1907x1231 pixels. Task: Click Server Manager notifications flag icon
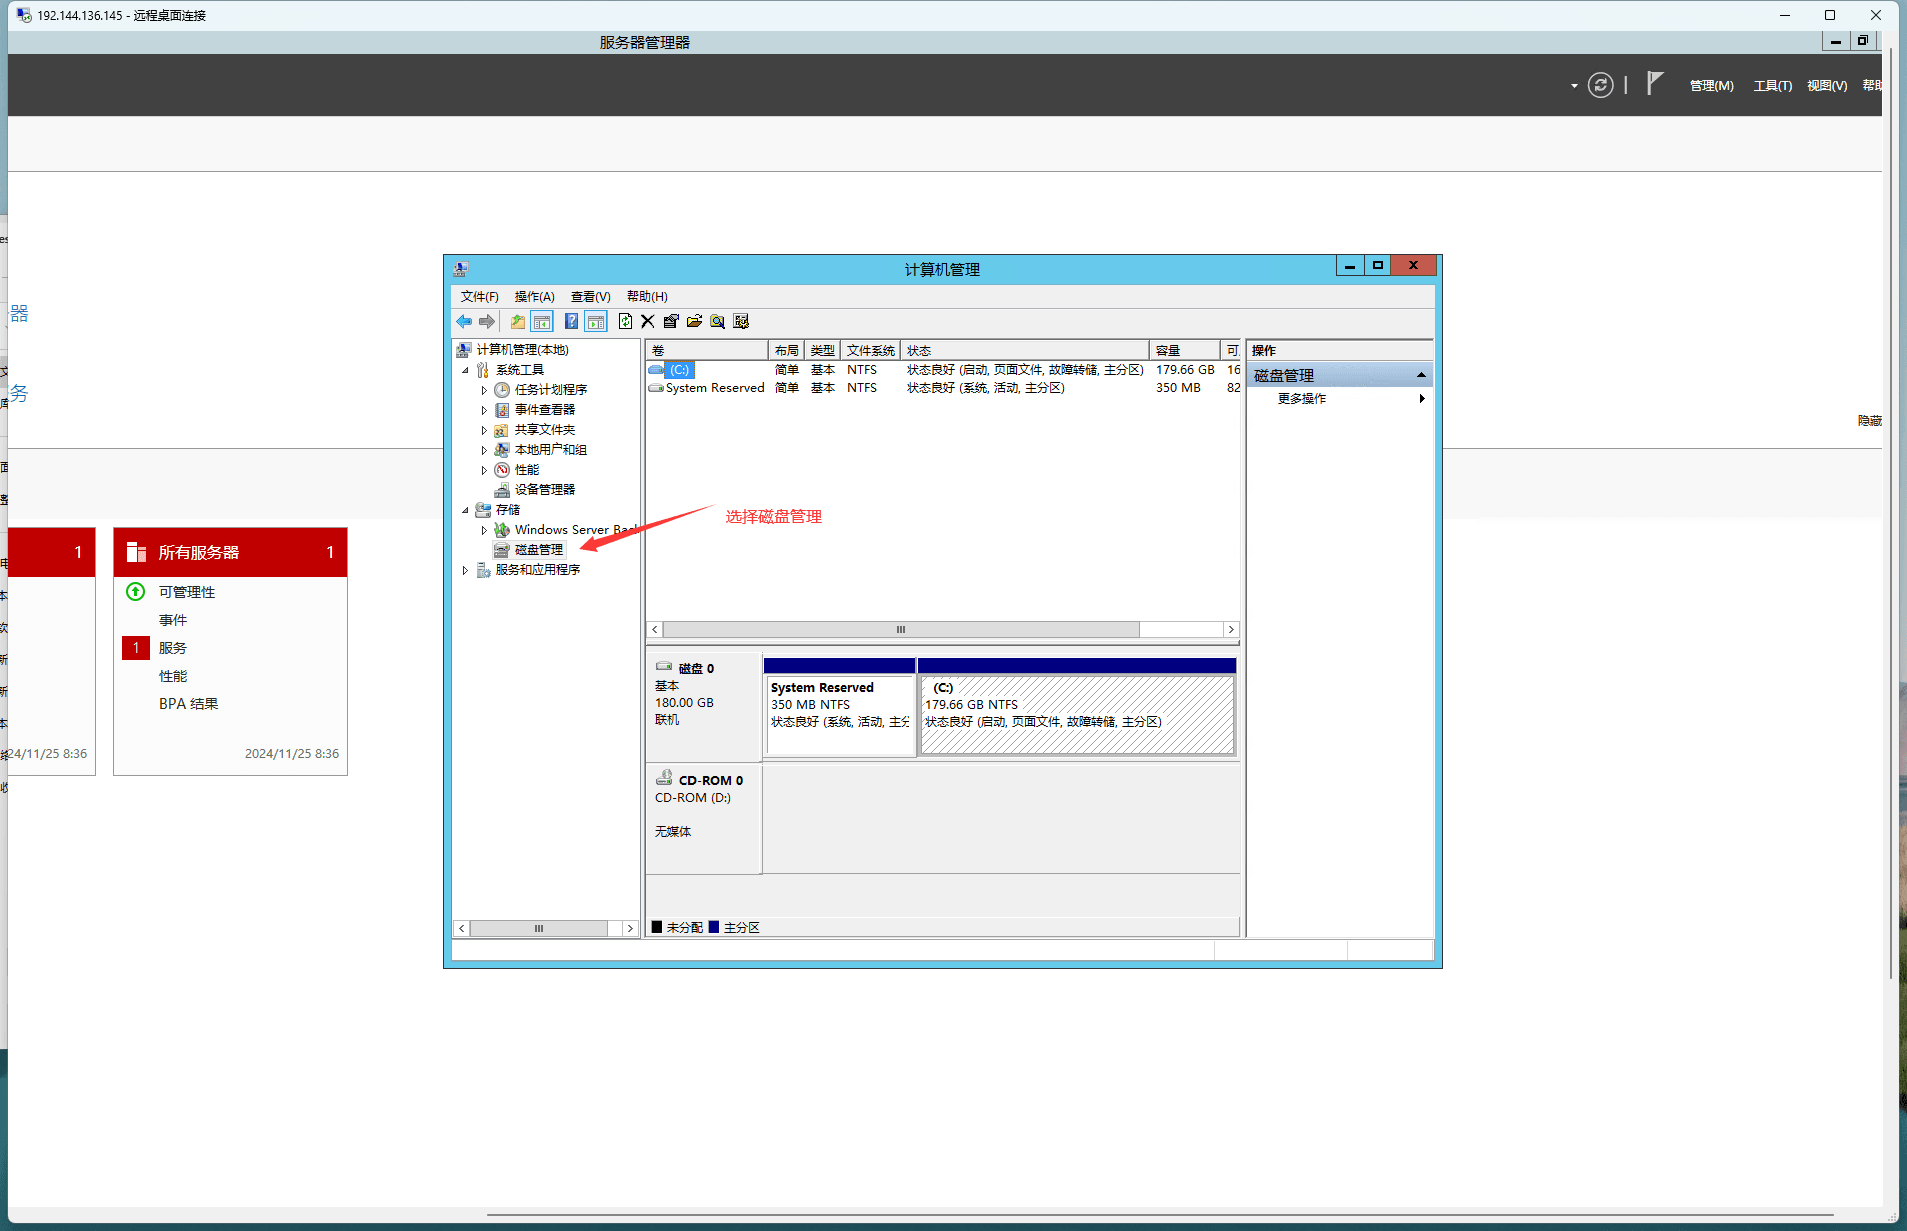tap(1655, 84)
